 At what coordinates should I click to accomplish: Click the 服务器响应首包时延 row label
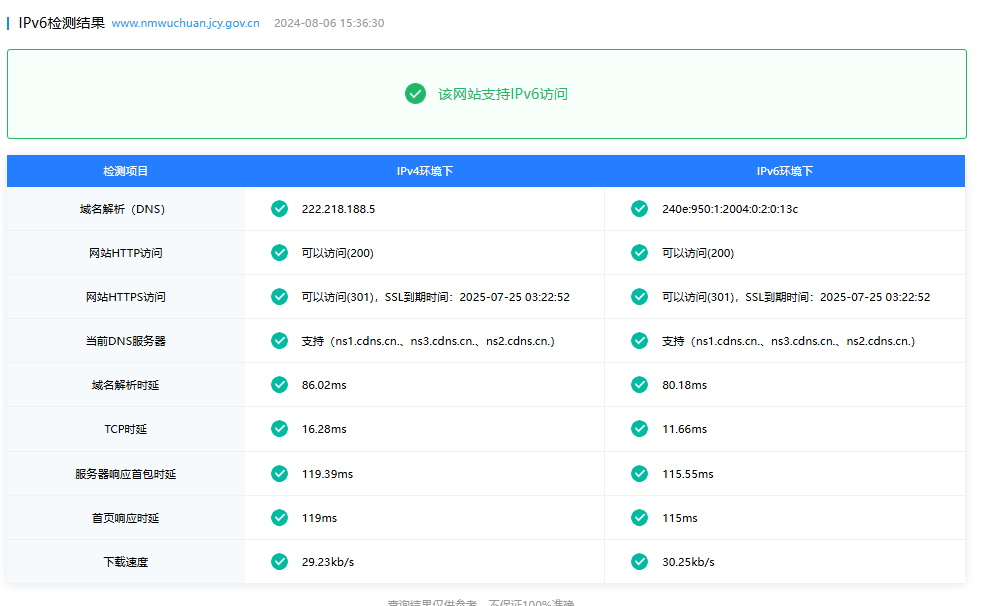pos(126,474)
